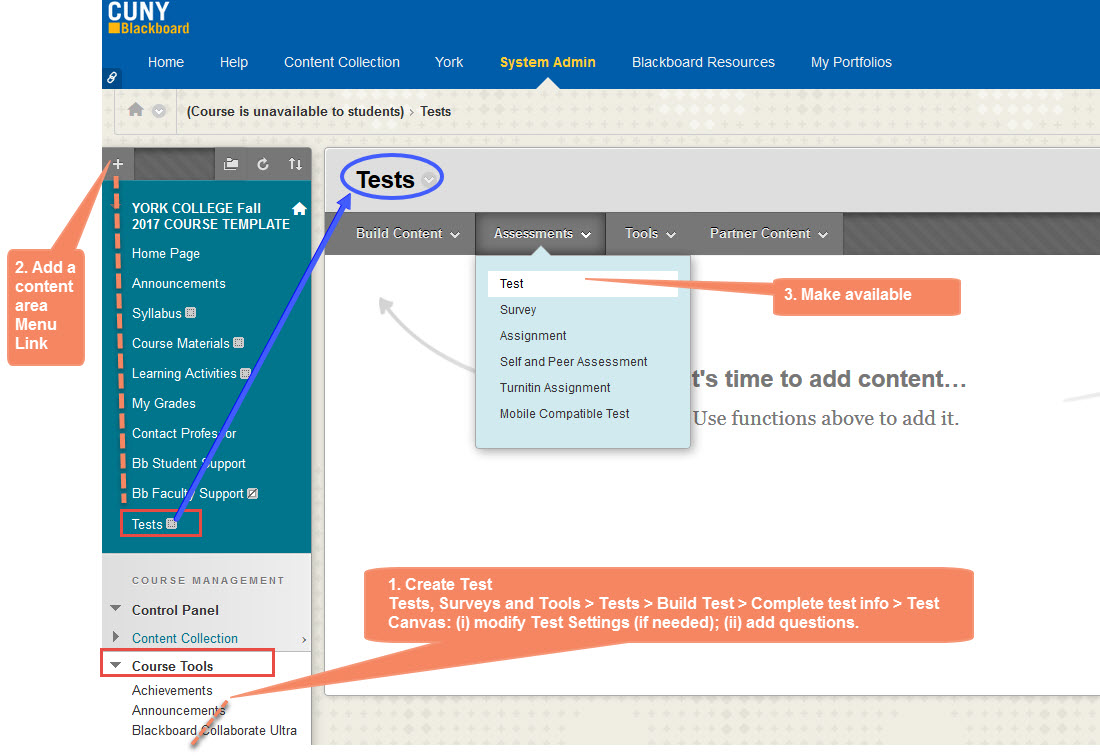Expand the breadcrumb chevron next to home icon
Viewport: 1100px width, 756px height.
(157, 111)
